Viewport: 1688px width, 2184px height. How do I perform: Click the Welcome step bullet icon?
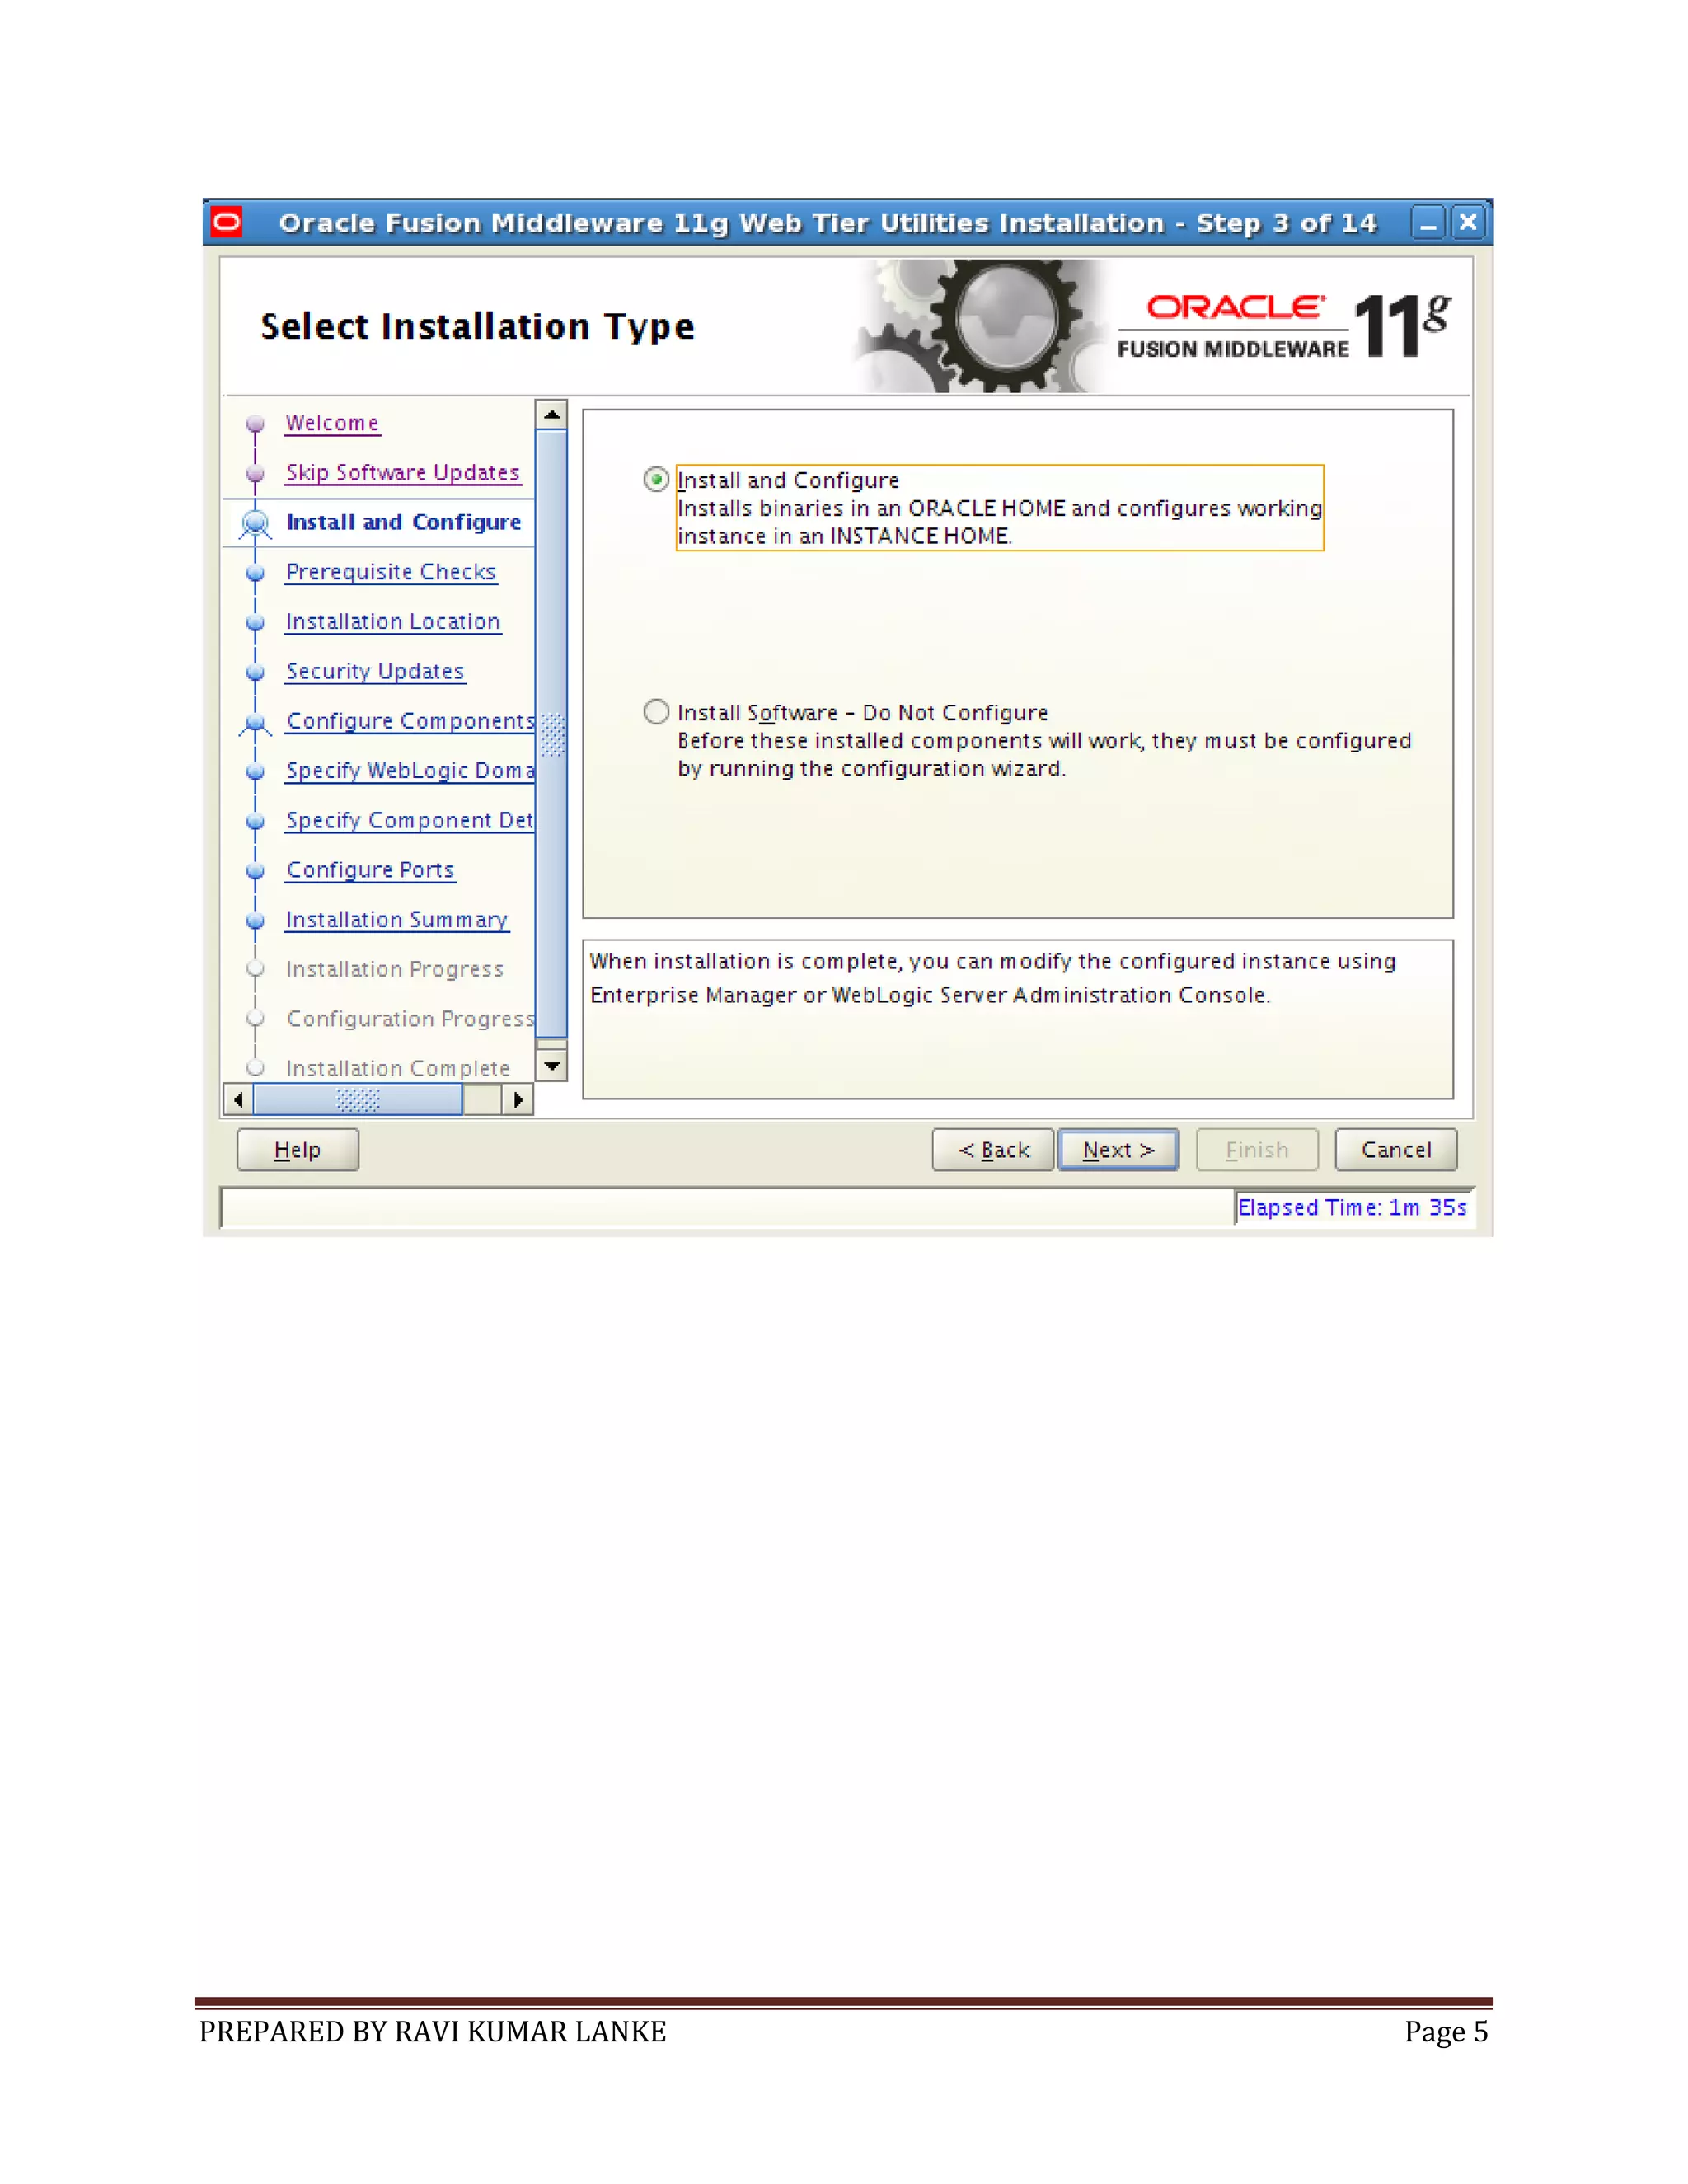[255, 423]
